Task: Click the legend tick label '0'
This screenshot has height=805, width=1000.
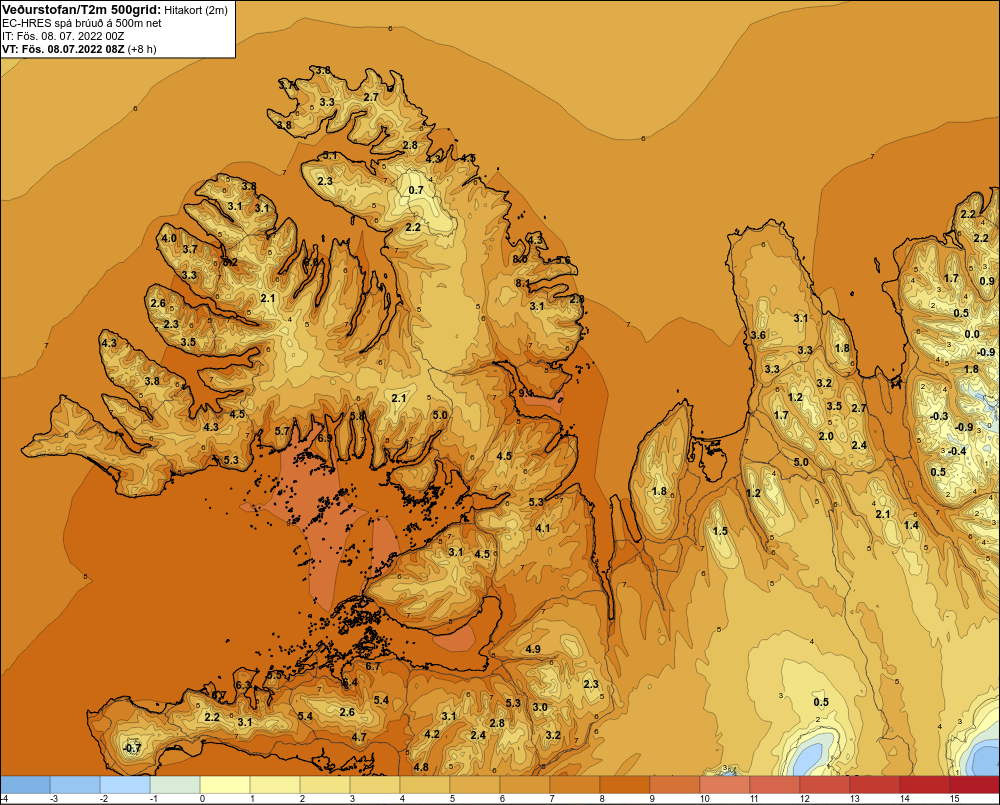Action: (x=202, y=799)
